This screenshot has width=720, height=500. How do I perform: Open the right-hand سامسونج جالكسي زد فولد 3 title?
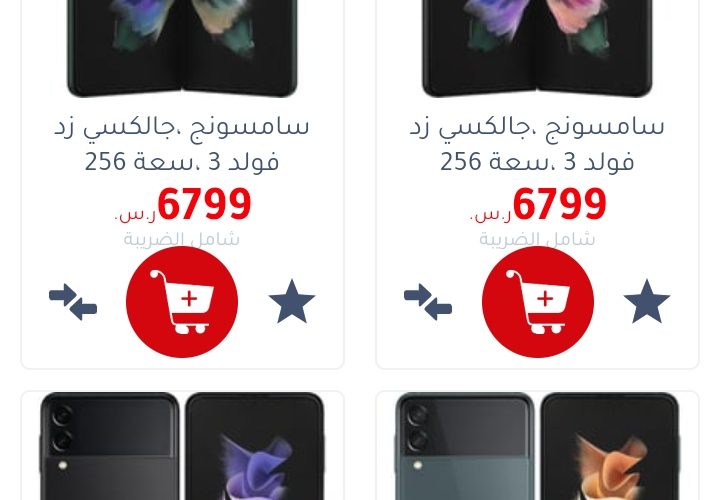pyautogui.click(x=537, y=144)
